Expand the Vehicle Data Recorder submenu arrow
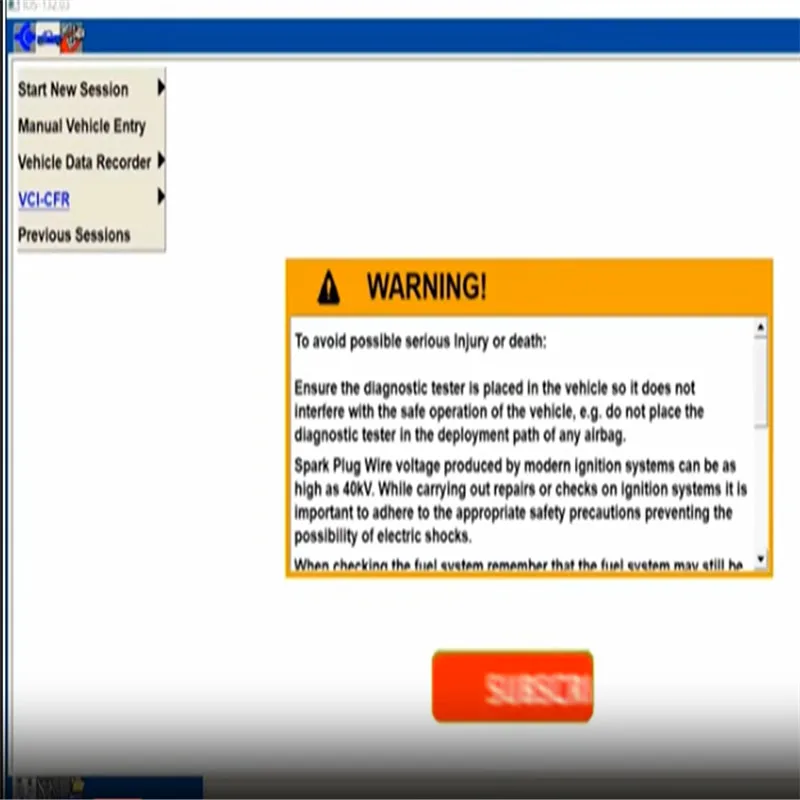Image resolution: width=800 pixels, height=800 pixels. (x=161, y=160)
